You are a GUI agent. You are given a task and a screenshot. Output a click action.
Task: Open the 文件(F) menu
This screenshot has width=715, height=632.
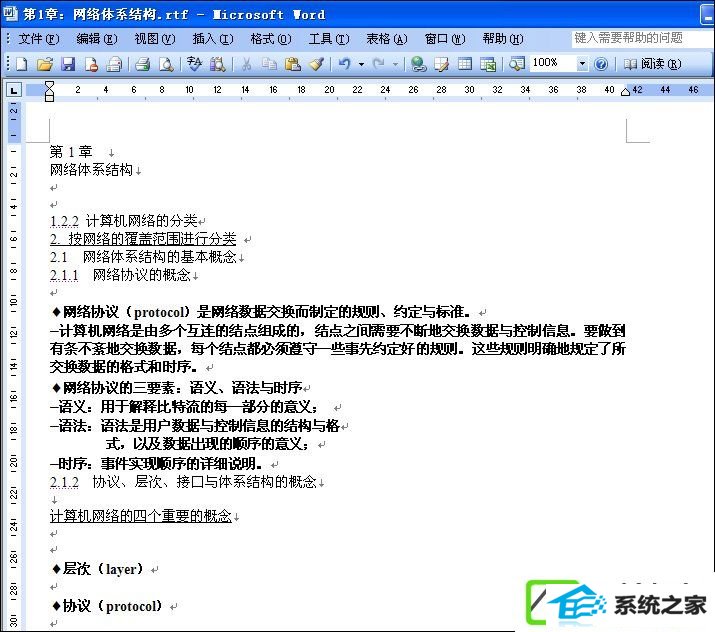point(39,39)
